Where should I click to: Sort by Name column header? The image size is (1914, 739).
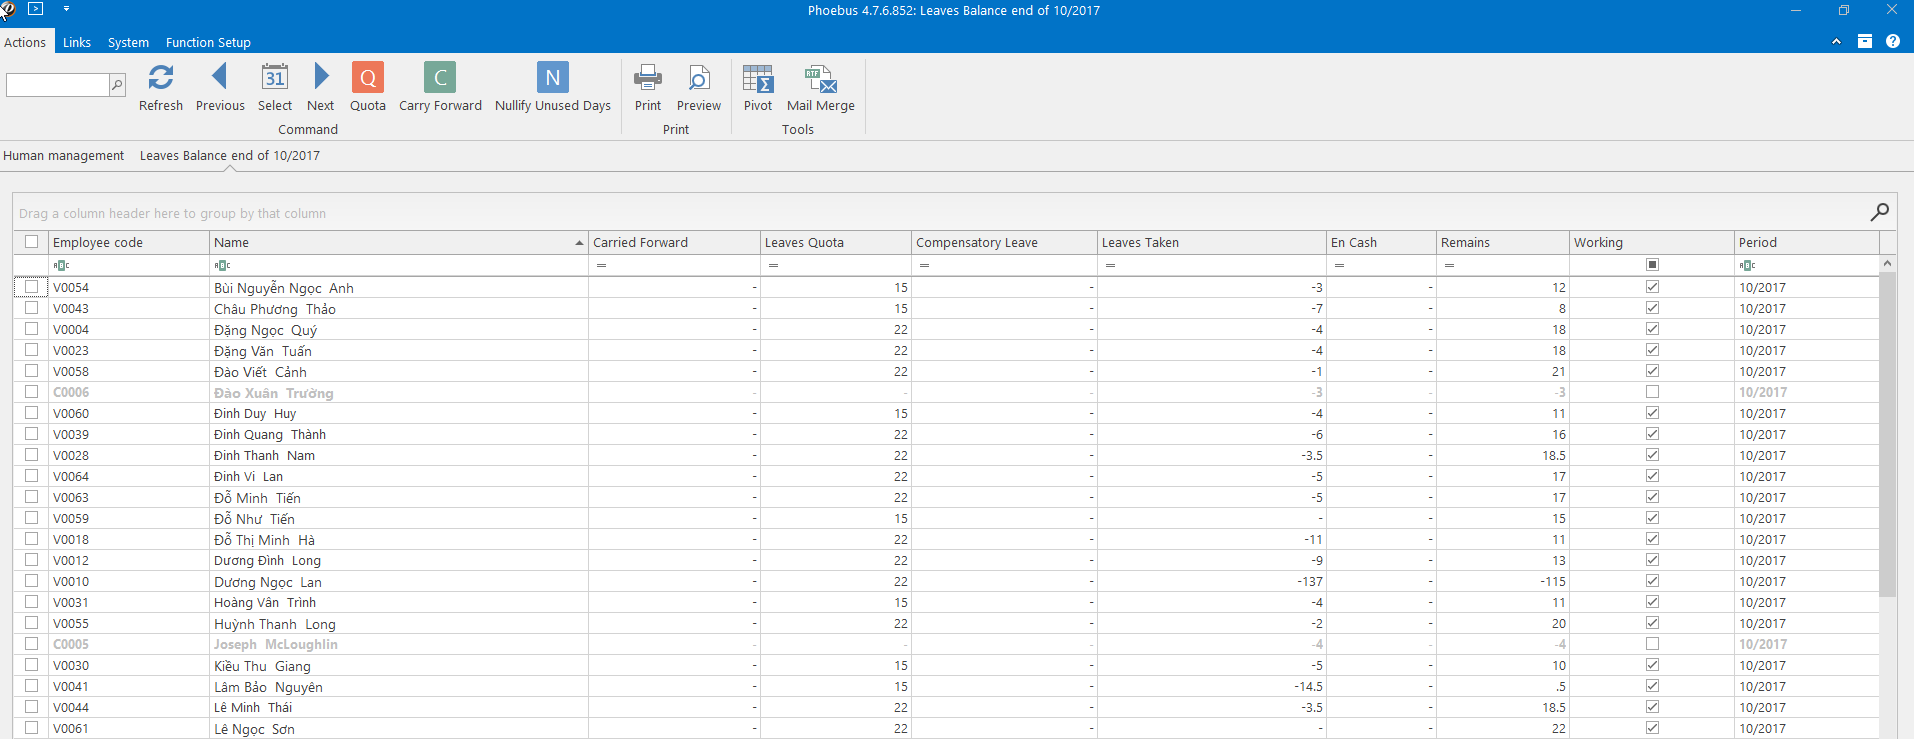tap(398, 242)
